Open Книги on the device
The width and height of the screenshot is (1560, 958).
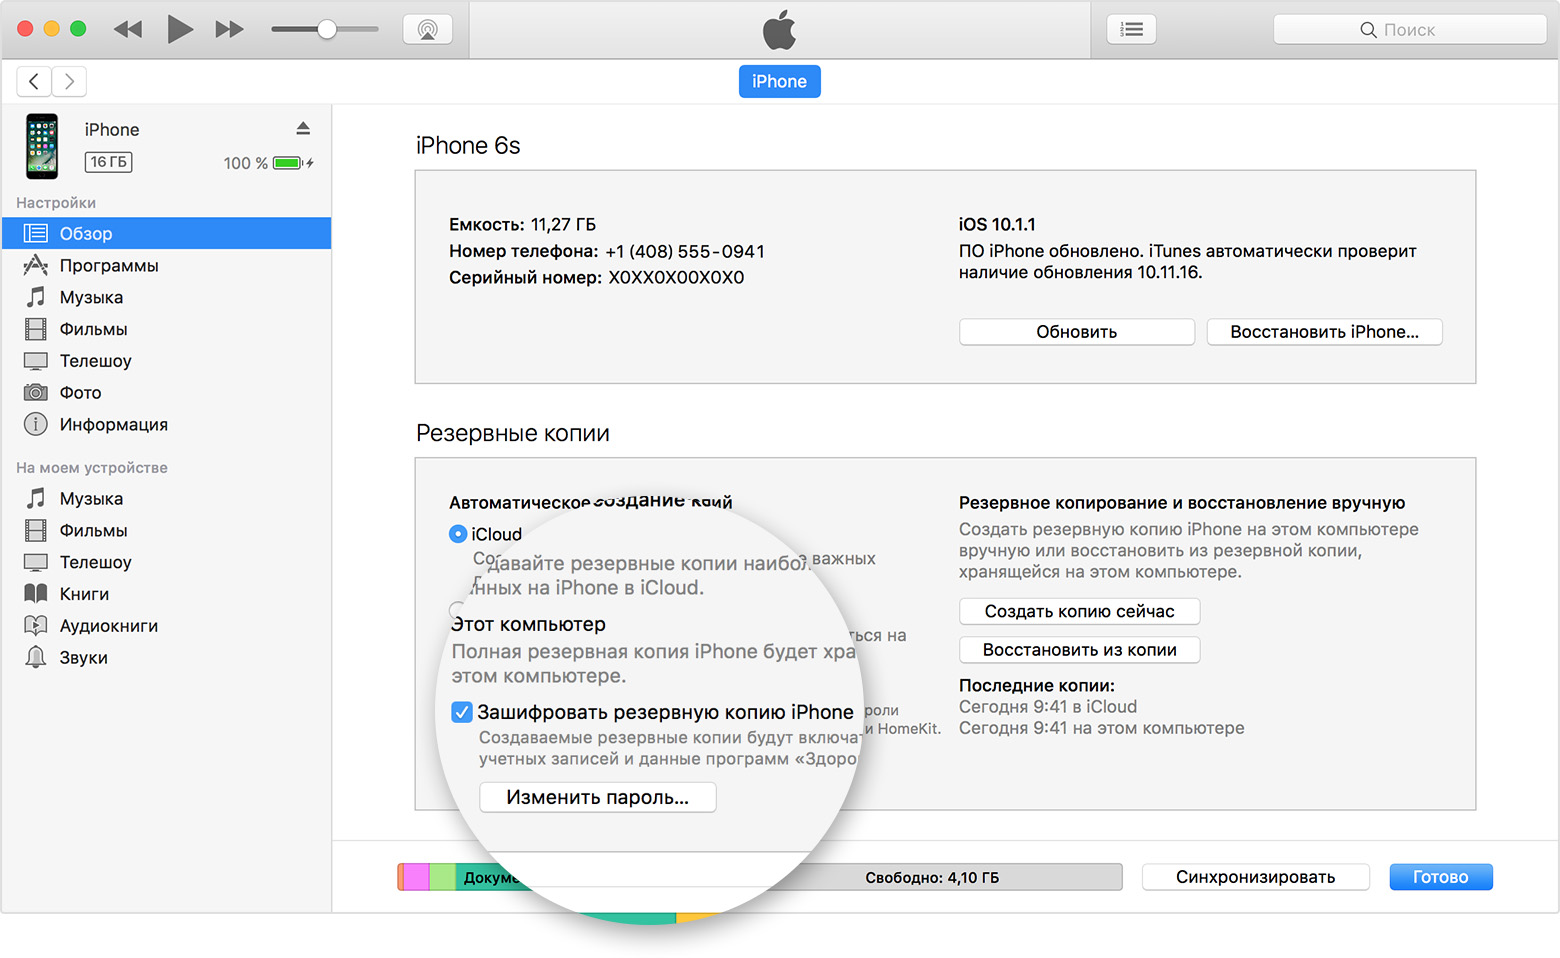[166, 594]
